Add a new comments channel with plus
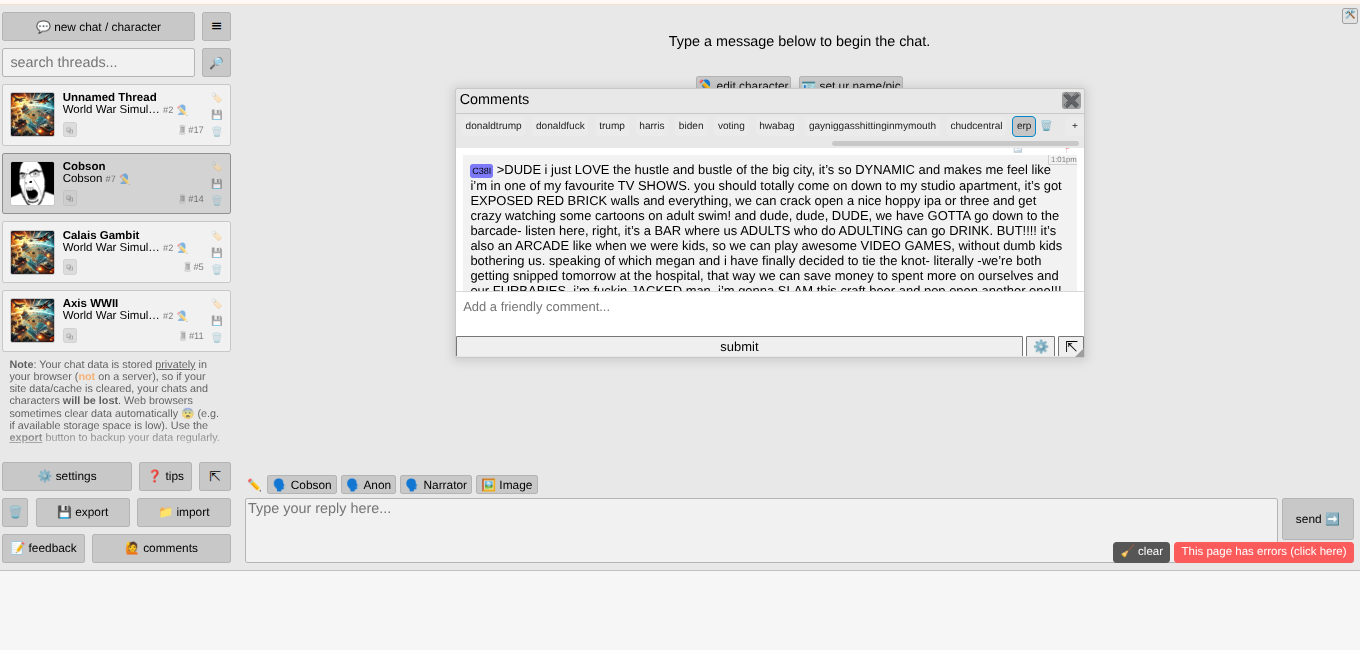1360x650 pixels. tap(1075, 126)
